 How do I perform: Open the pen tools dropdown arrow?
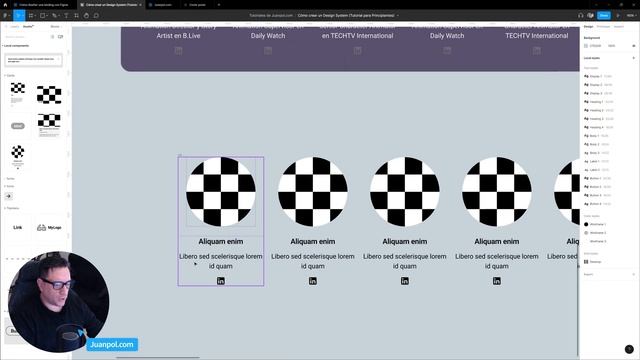pyautogui.click(x=59, y=16)
